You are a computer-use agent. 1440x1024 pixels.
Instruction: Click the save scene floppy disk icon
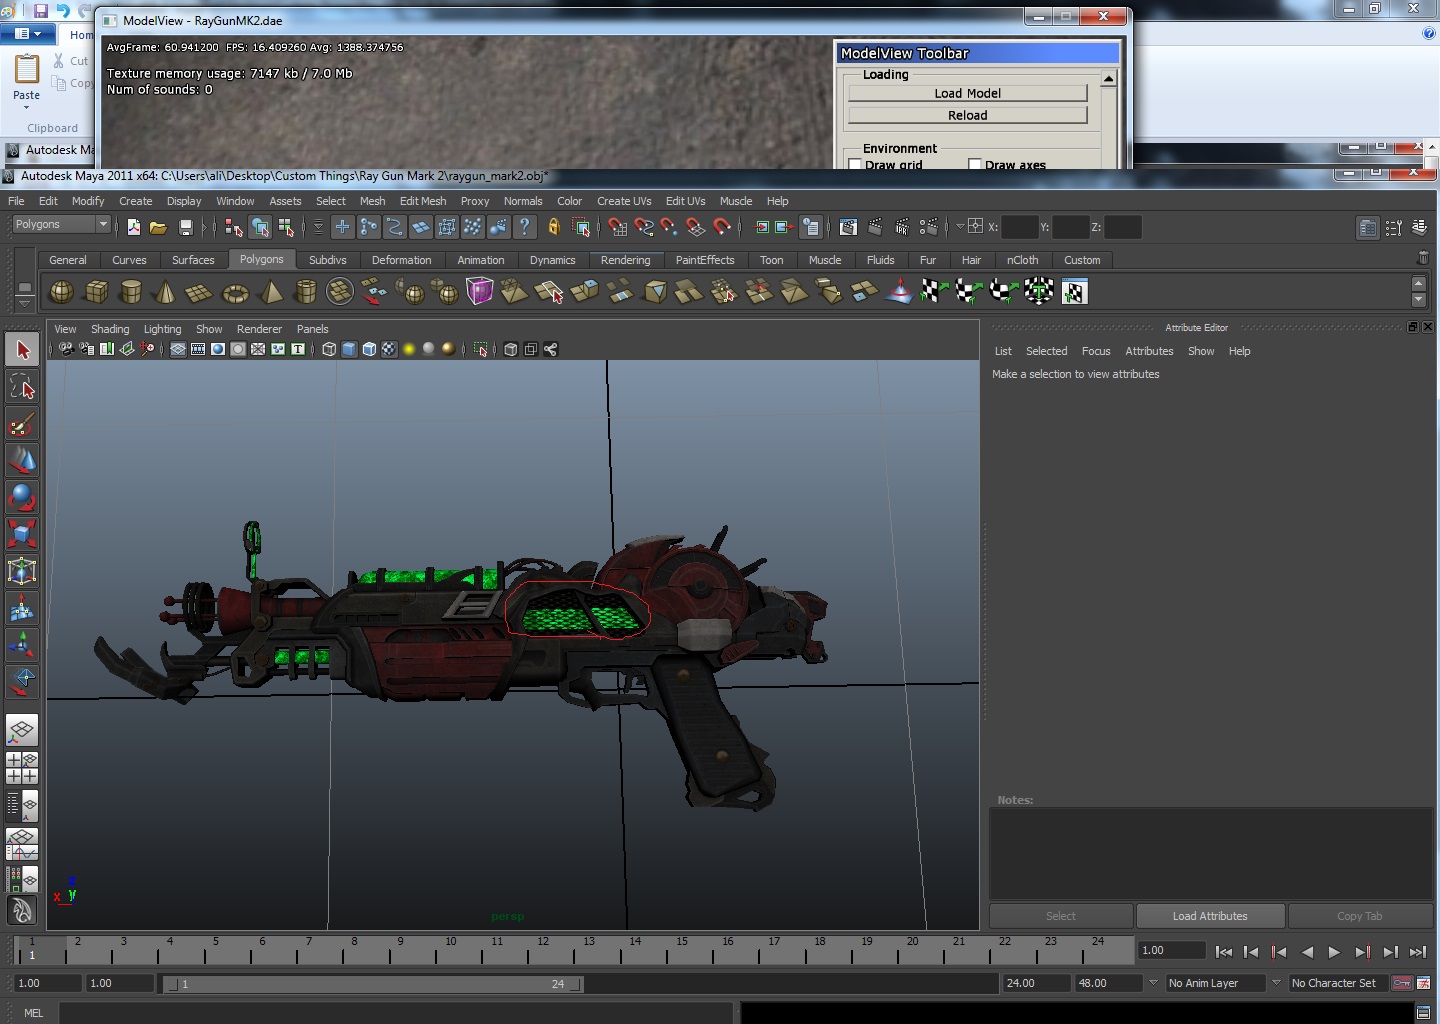(185, 227)
